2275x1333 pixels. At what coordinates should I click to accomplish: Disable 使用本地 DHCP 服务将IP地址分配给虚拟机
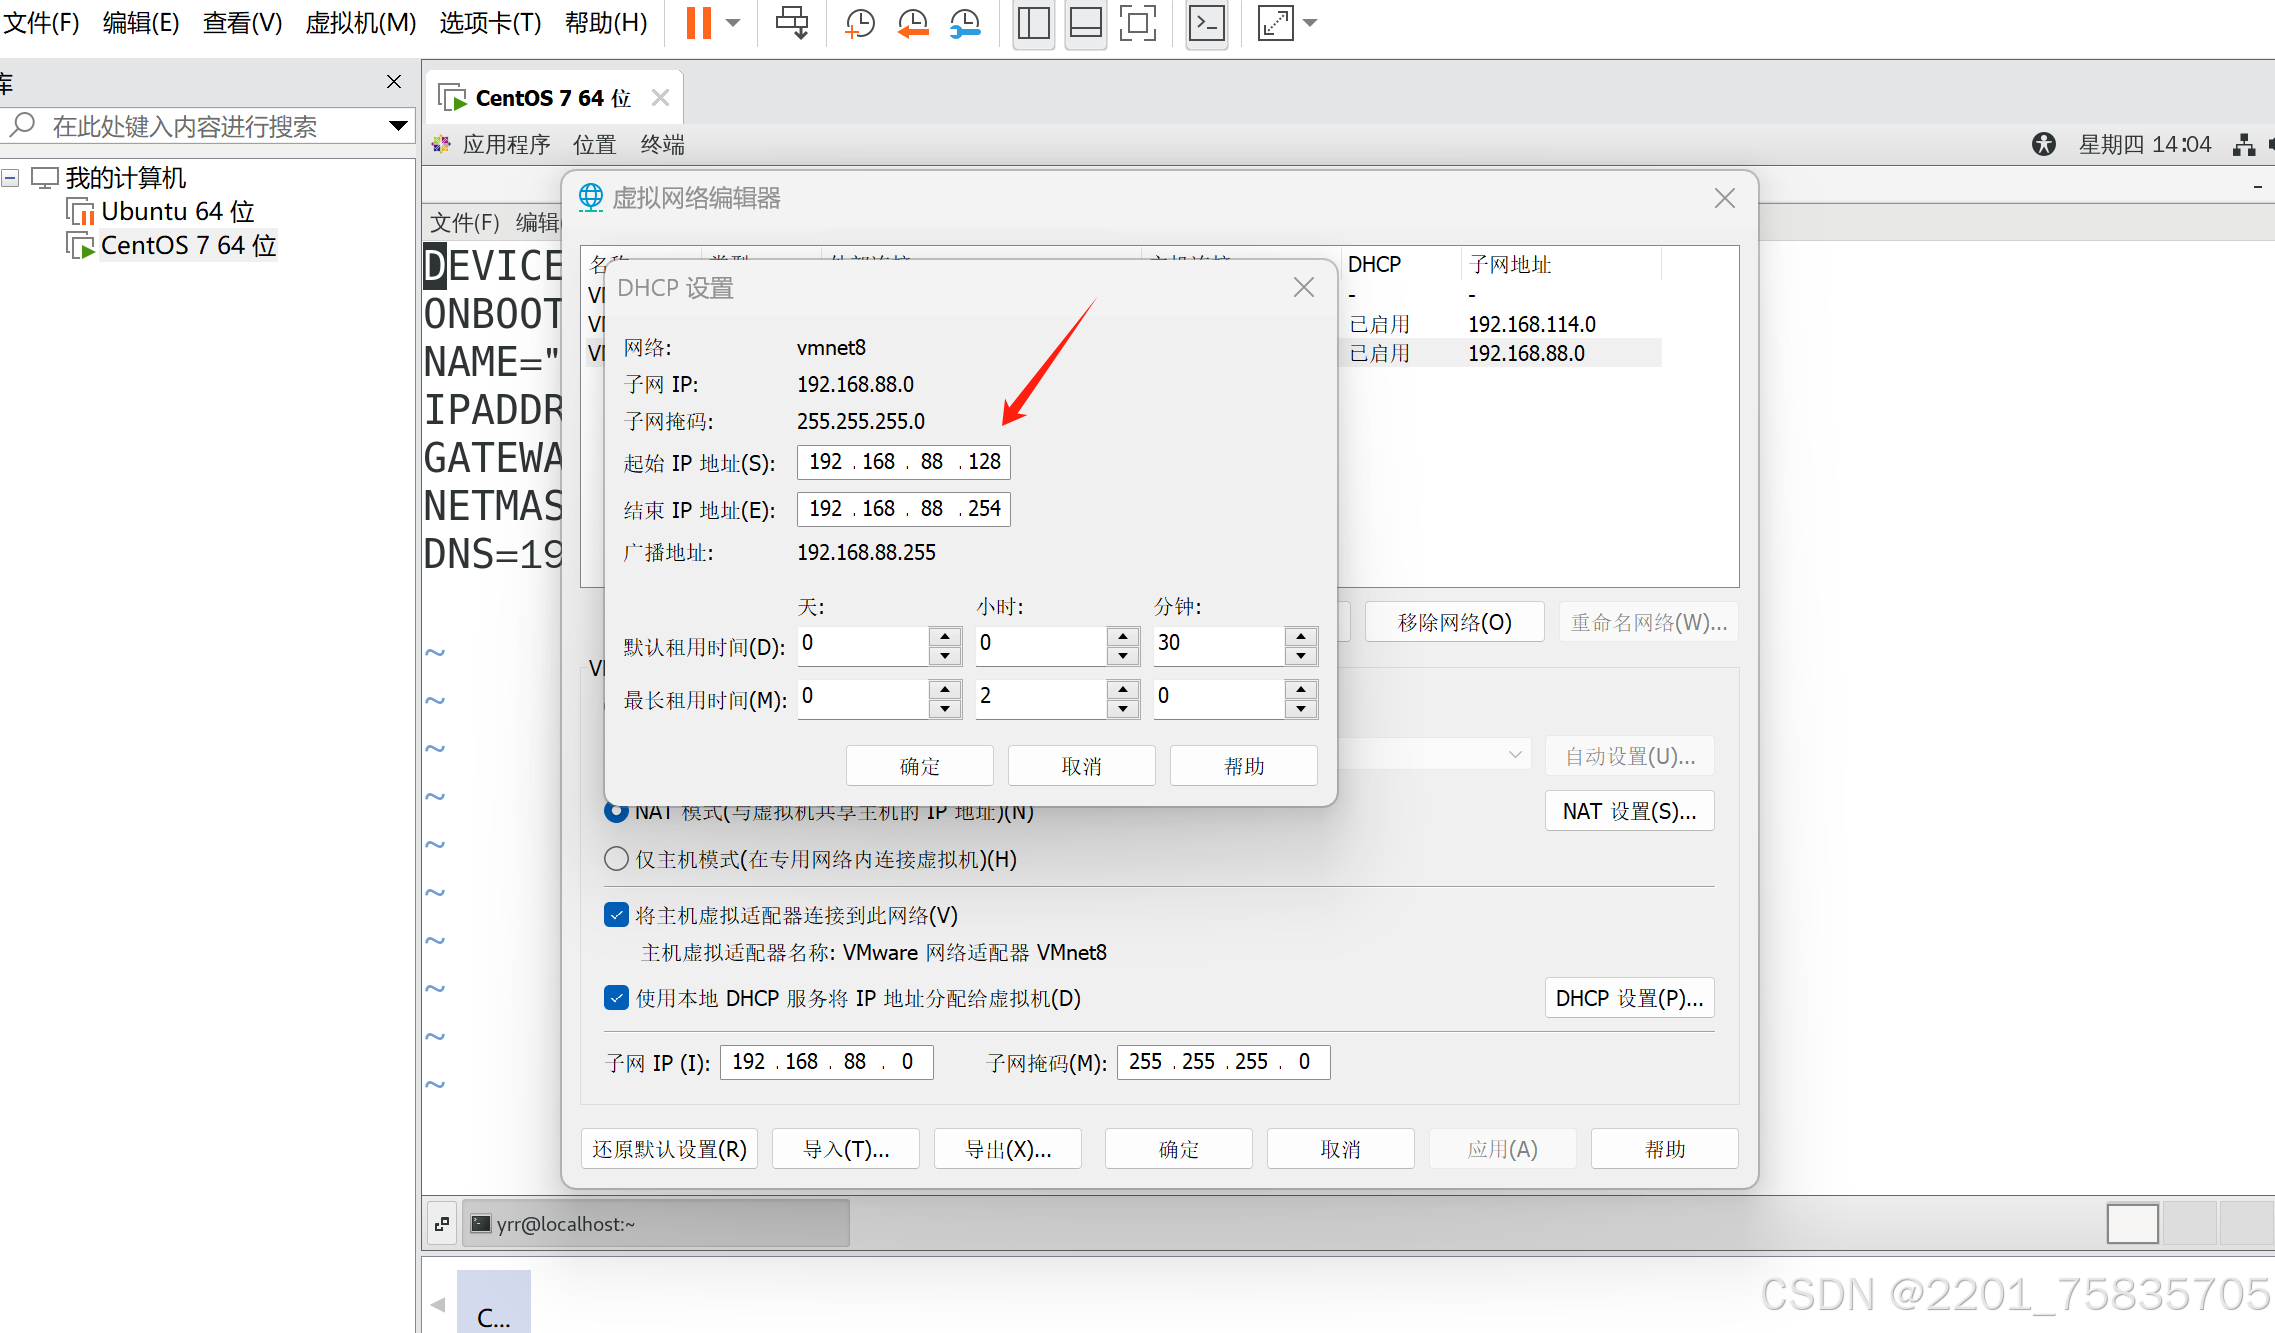click(x=616, y=997)
